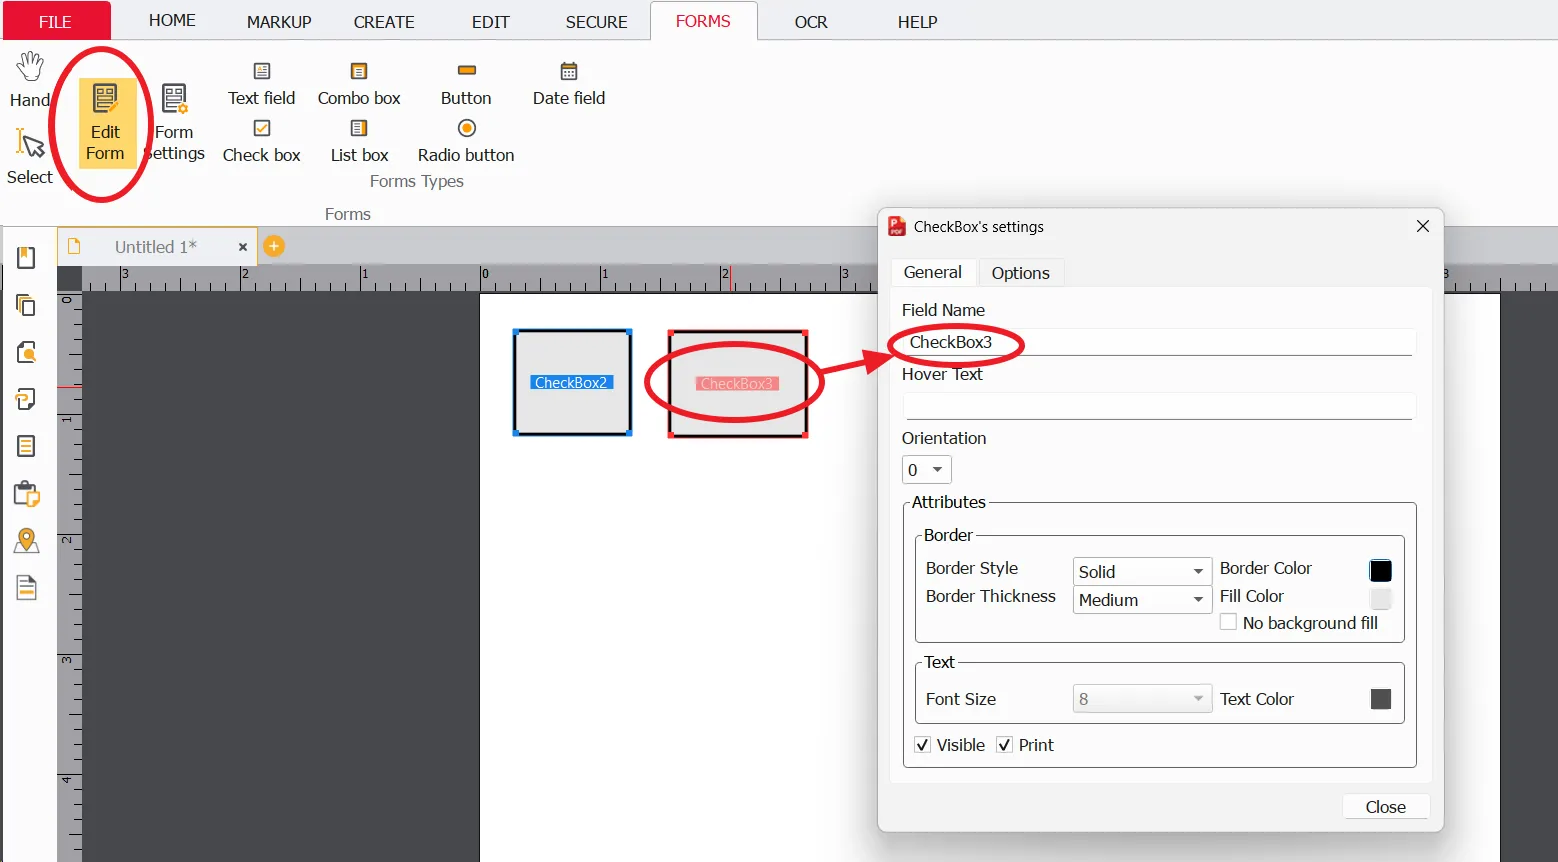Click the Field Name input box
Viewport: 1558px width, 862px height.
[1158, 342]
